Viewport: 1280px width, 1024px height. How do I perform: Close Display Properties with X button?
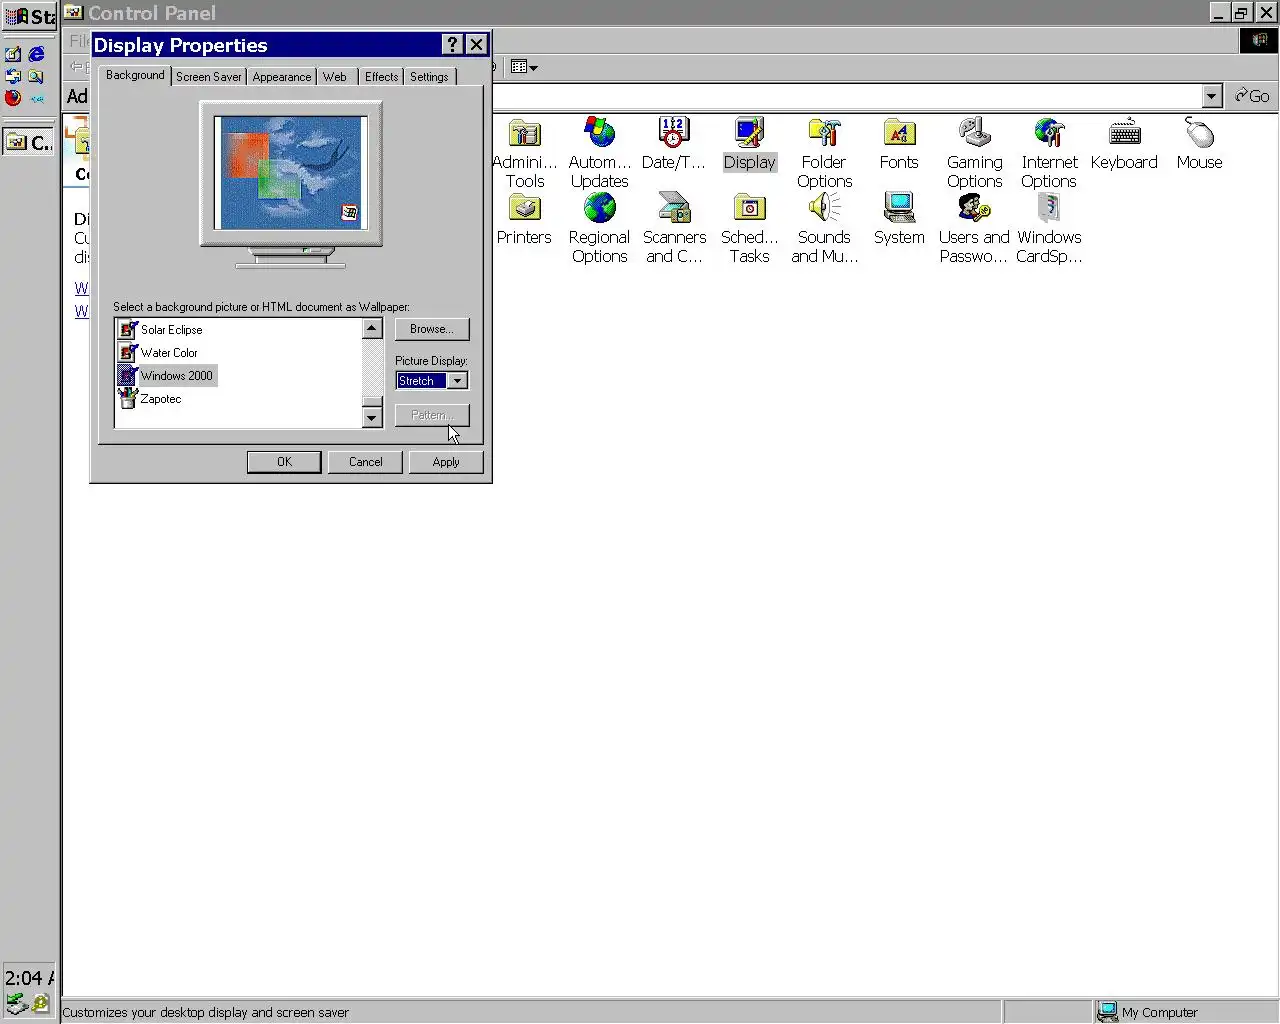click(477, 45)
